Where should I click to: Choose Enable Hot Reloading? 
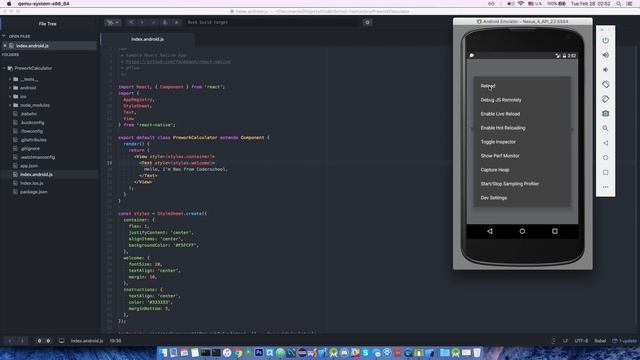click(522, 128)
